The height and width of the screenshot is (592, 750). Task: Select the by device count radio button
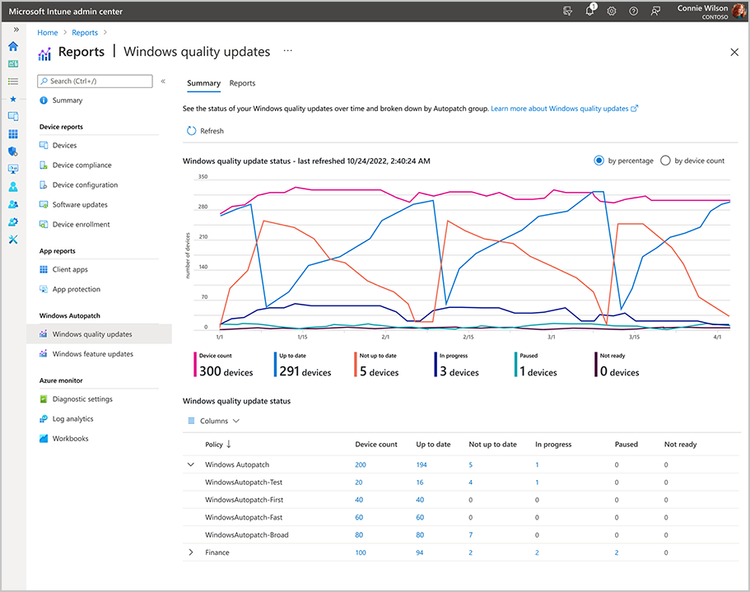click(x=665, y=161)
